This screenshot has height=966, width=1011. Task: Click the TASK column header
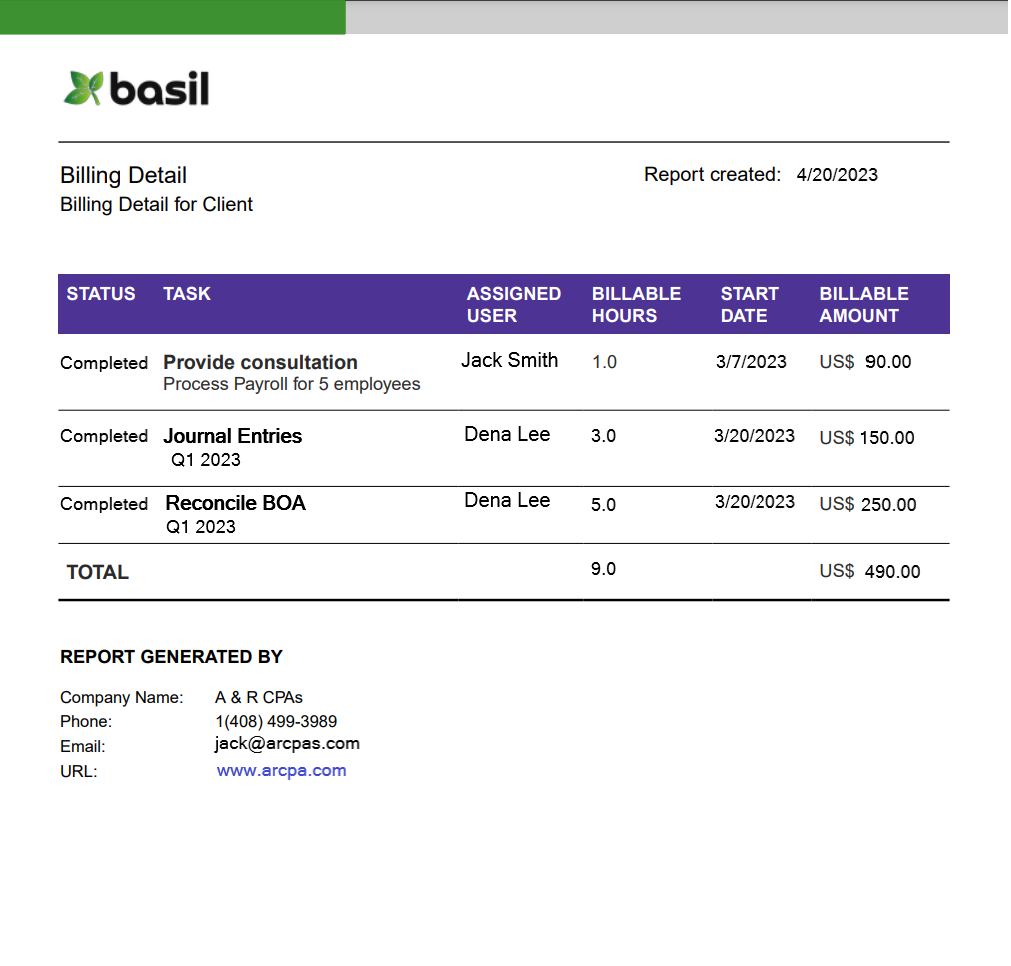[x=187, y=294]
